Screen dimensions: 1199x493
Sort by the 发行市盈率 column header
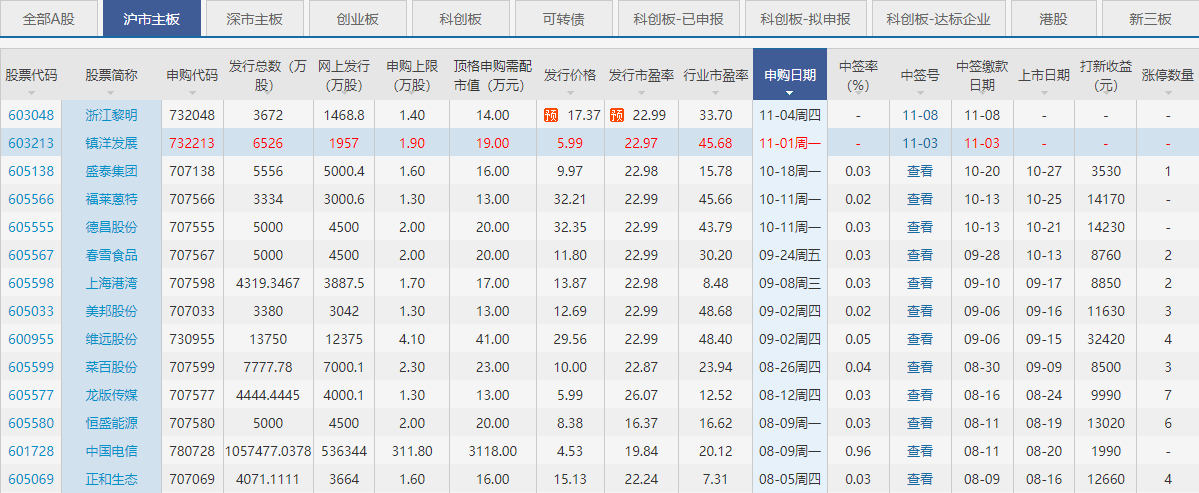[x=641, y=76]
